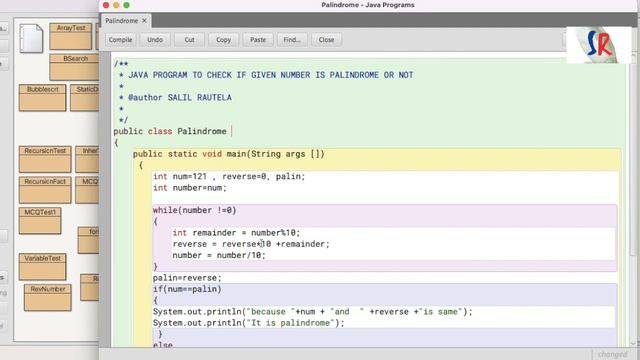The height and width of the screenshot is (360, 640).
Task: Click the Paste button
Action: click(258, 40)
